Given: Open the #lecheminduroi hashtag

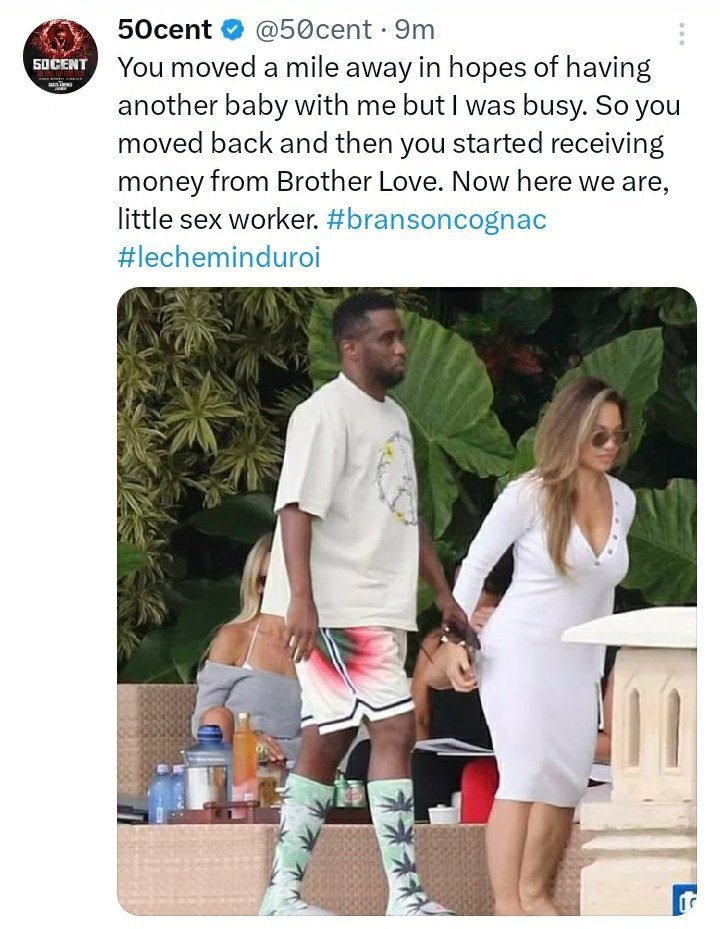Looking at the screenshot, I should [x=219, y=257].
